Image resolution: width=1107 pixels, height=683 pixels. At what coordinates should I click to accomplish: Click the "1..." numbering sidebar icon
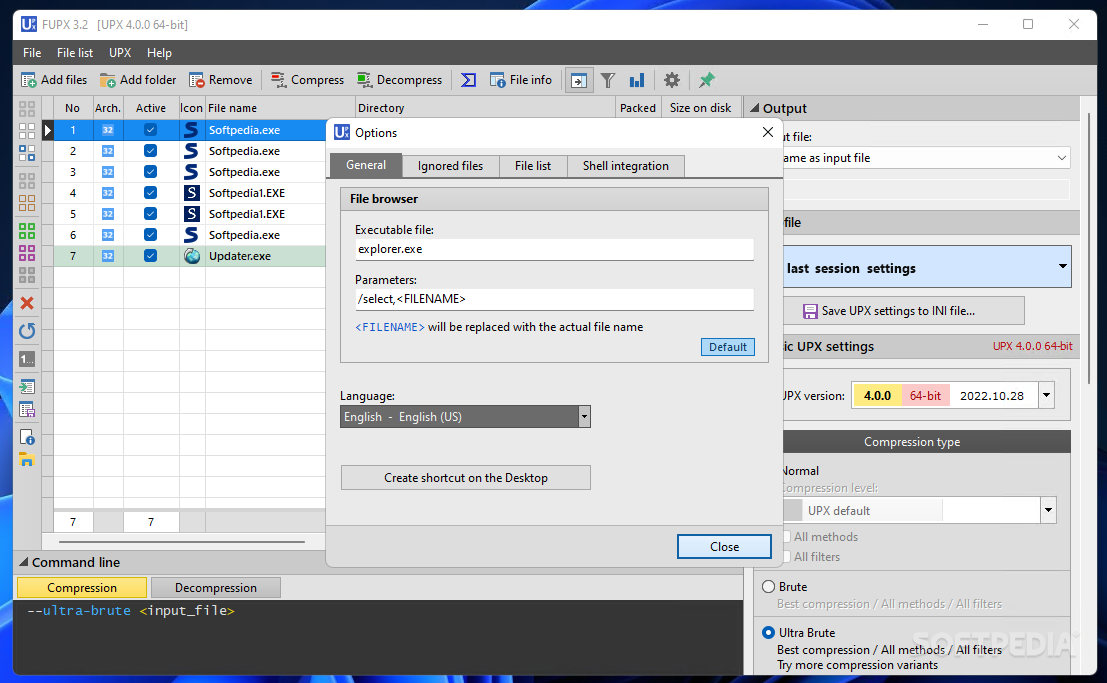(x=27, y=359)
